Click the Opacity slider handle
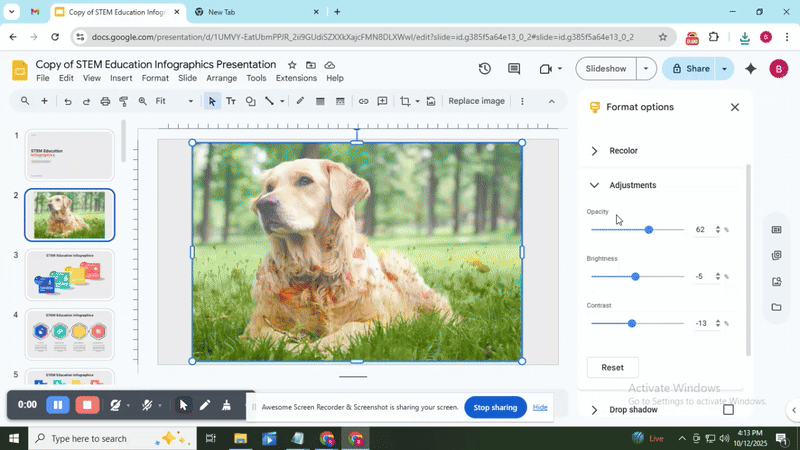 click(649, 230)
